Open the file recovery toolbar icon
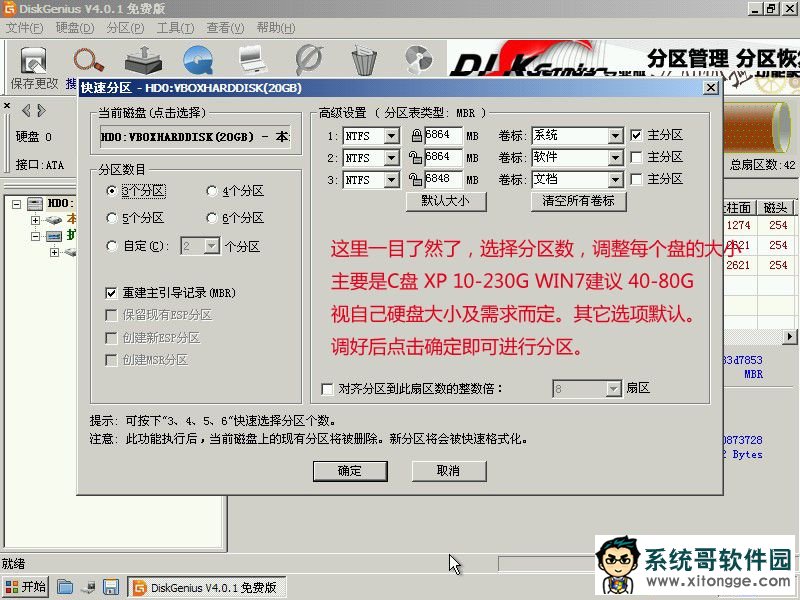 coord(143,60)
